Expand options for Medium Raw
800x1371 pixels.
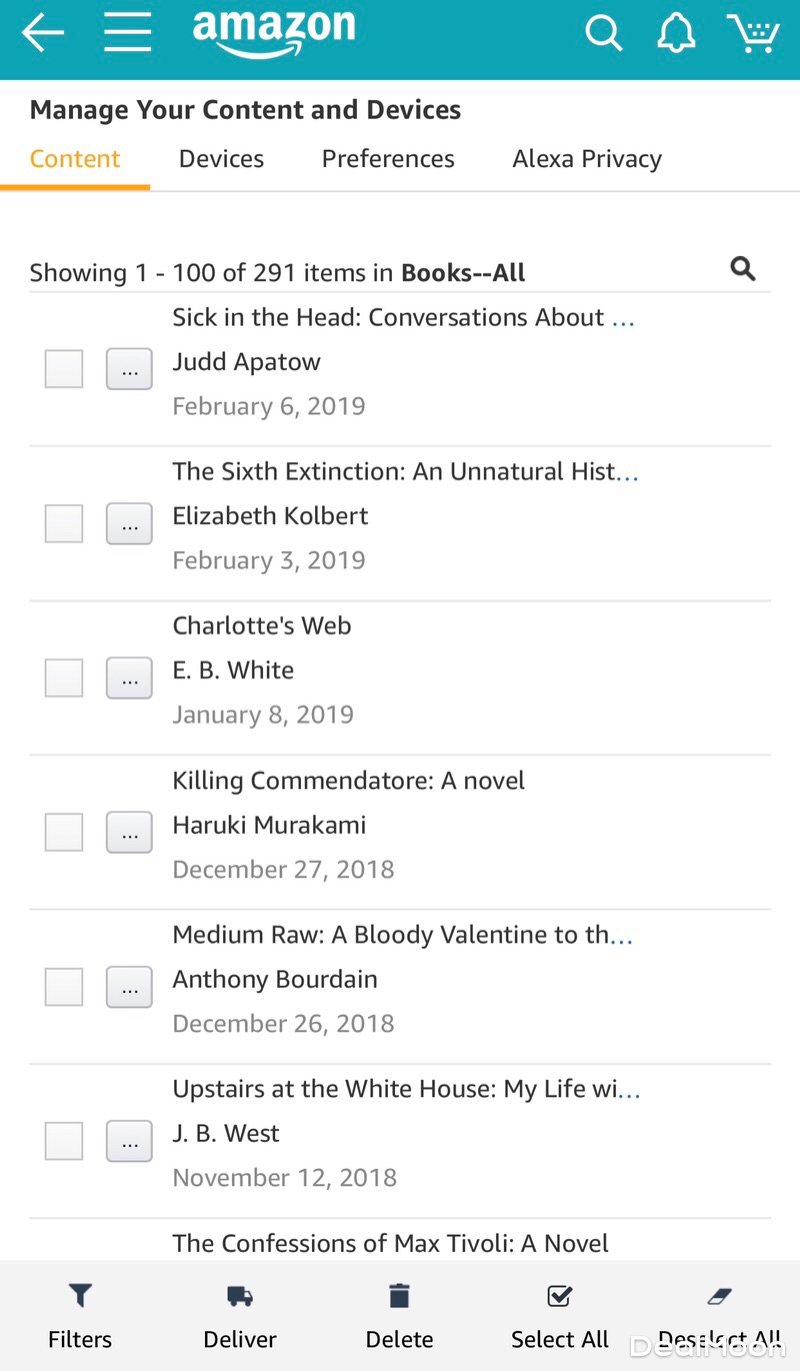click(x=129, y=987)
